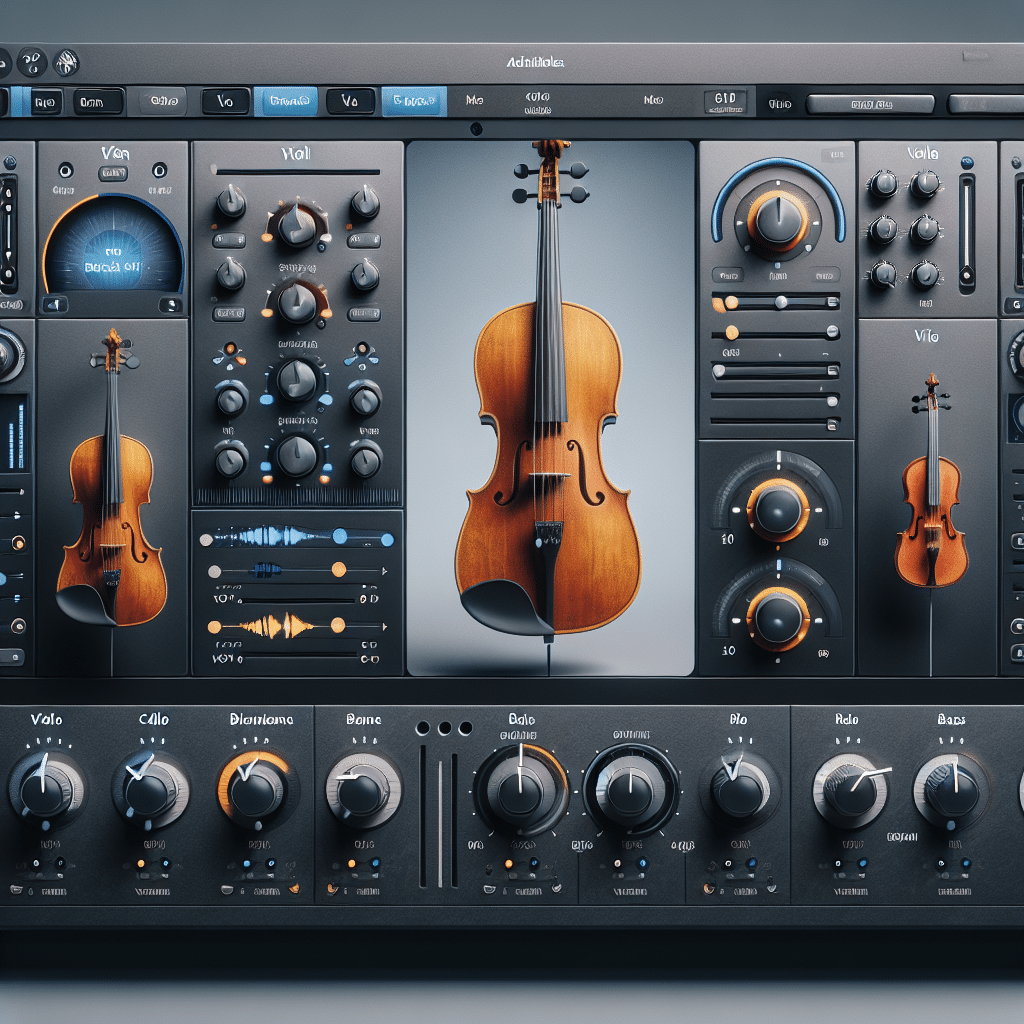
Task: Click the boxed GID button in the top bar
Action: [x=725, y=101]
